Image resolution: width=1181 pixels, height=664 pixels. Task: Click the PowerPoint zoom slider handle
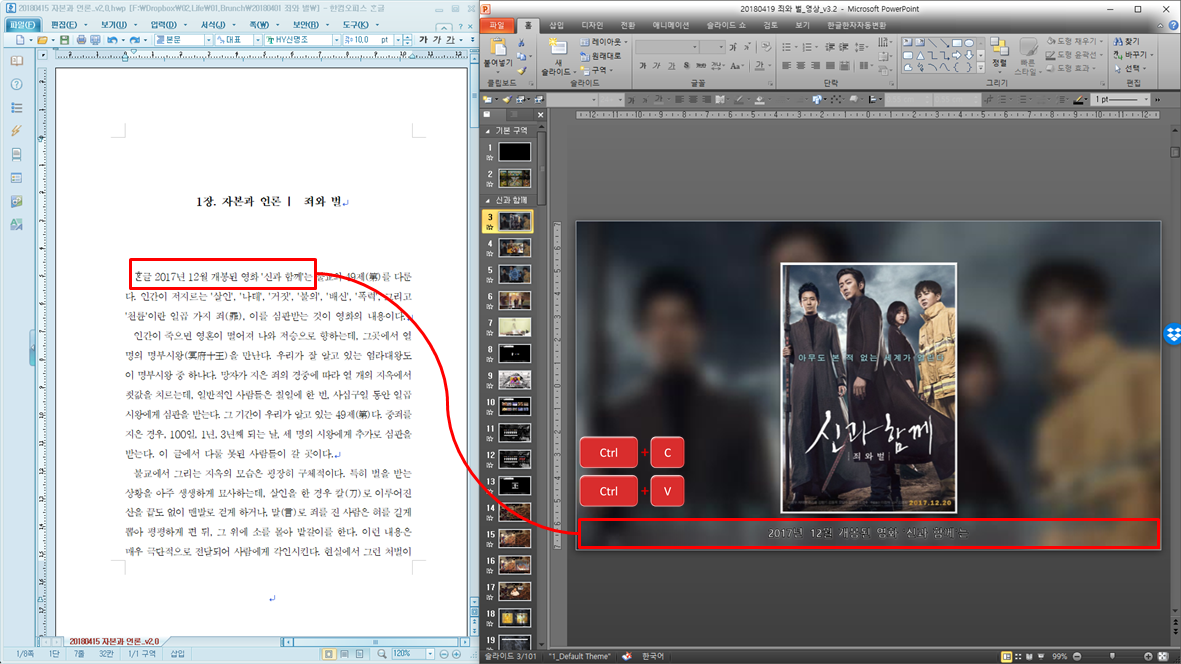click(x=1112, y=656)
